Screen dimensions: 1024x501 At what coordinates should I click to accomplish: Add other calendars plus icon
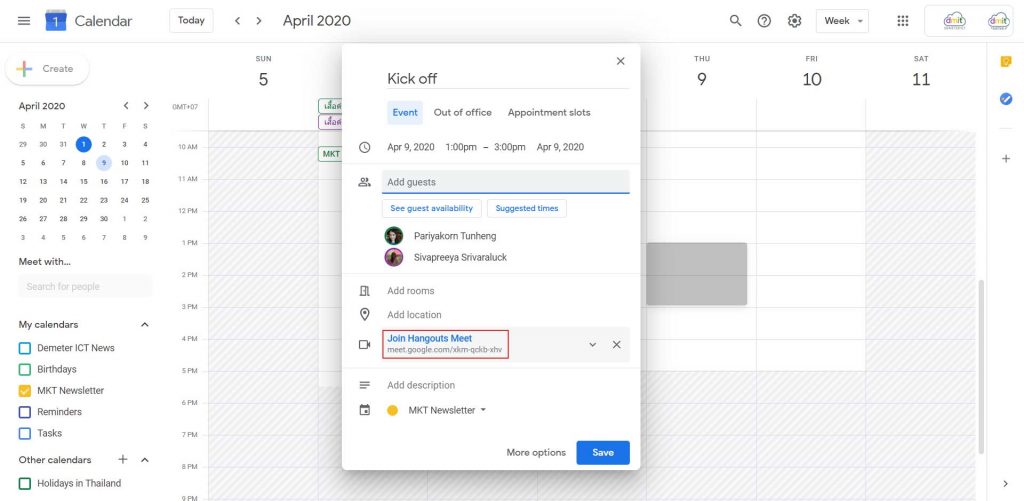(x=123, y=459)
